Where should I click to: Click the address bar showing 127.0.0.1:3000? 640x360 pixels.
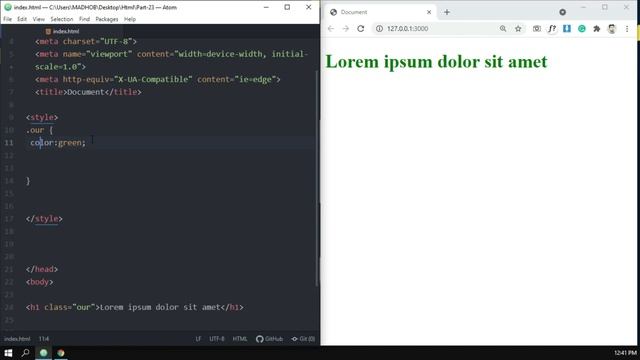[x=441, y=29]
